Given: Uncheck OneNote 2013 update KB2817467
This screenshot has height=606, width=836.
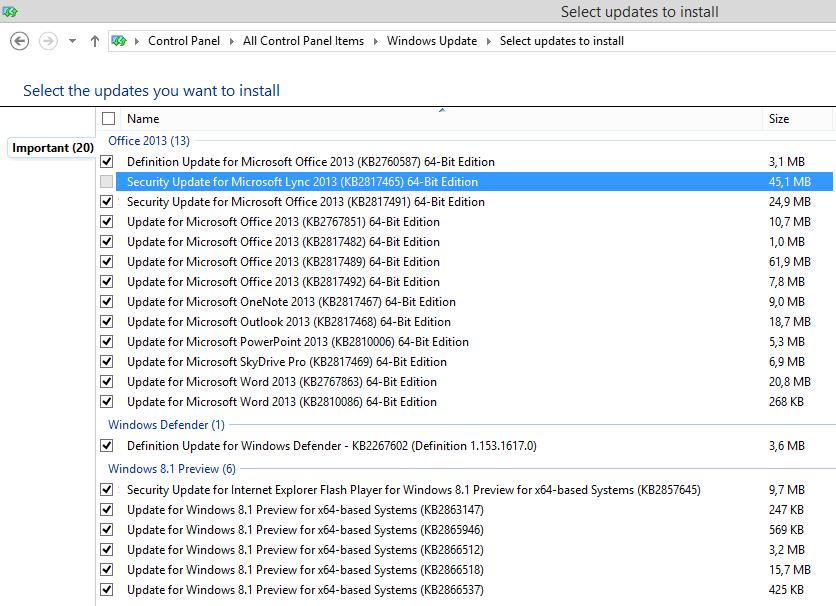Looking at the screenshot, I should click(x=107, y=301).
